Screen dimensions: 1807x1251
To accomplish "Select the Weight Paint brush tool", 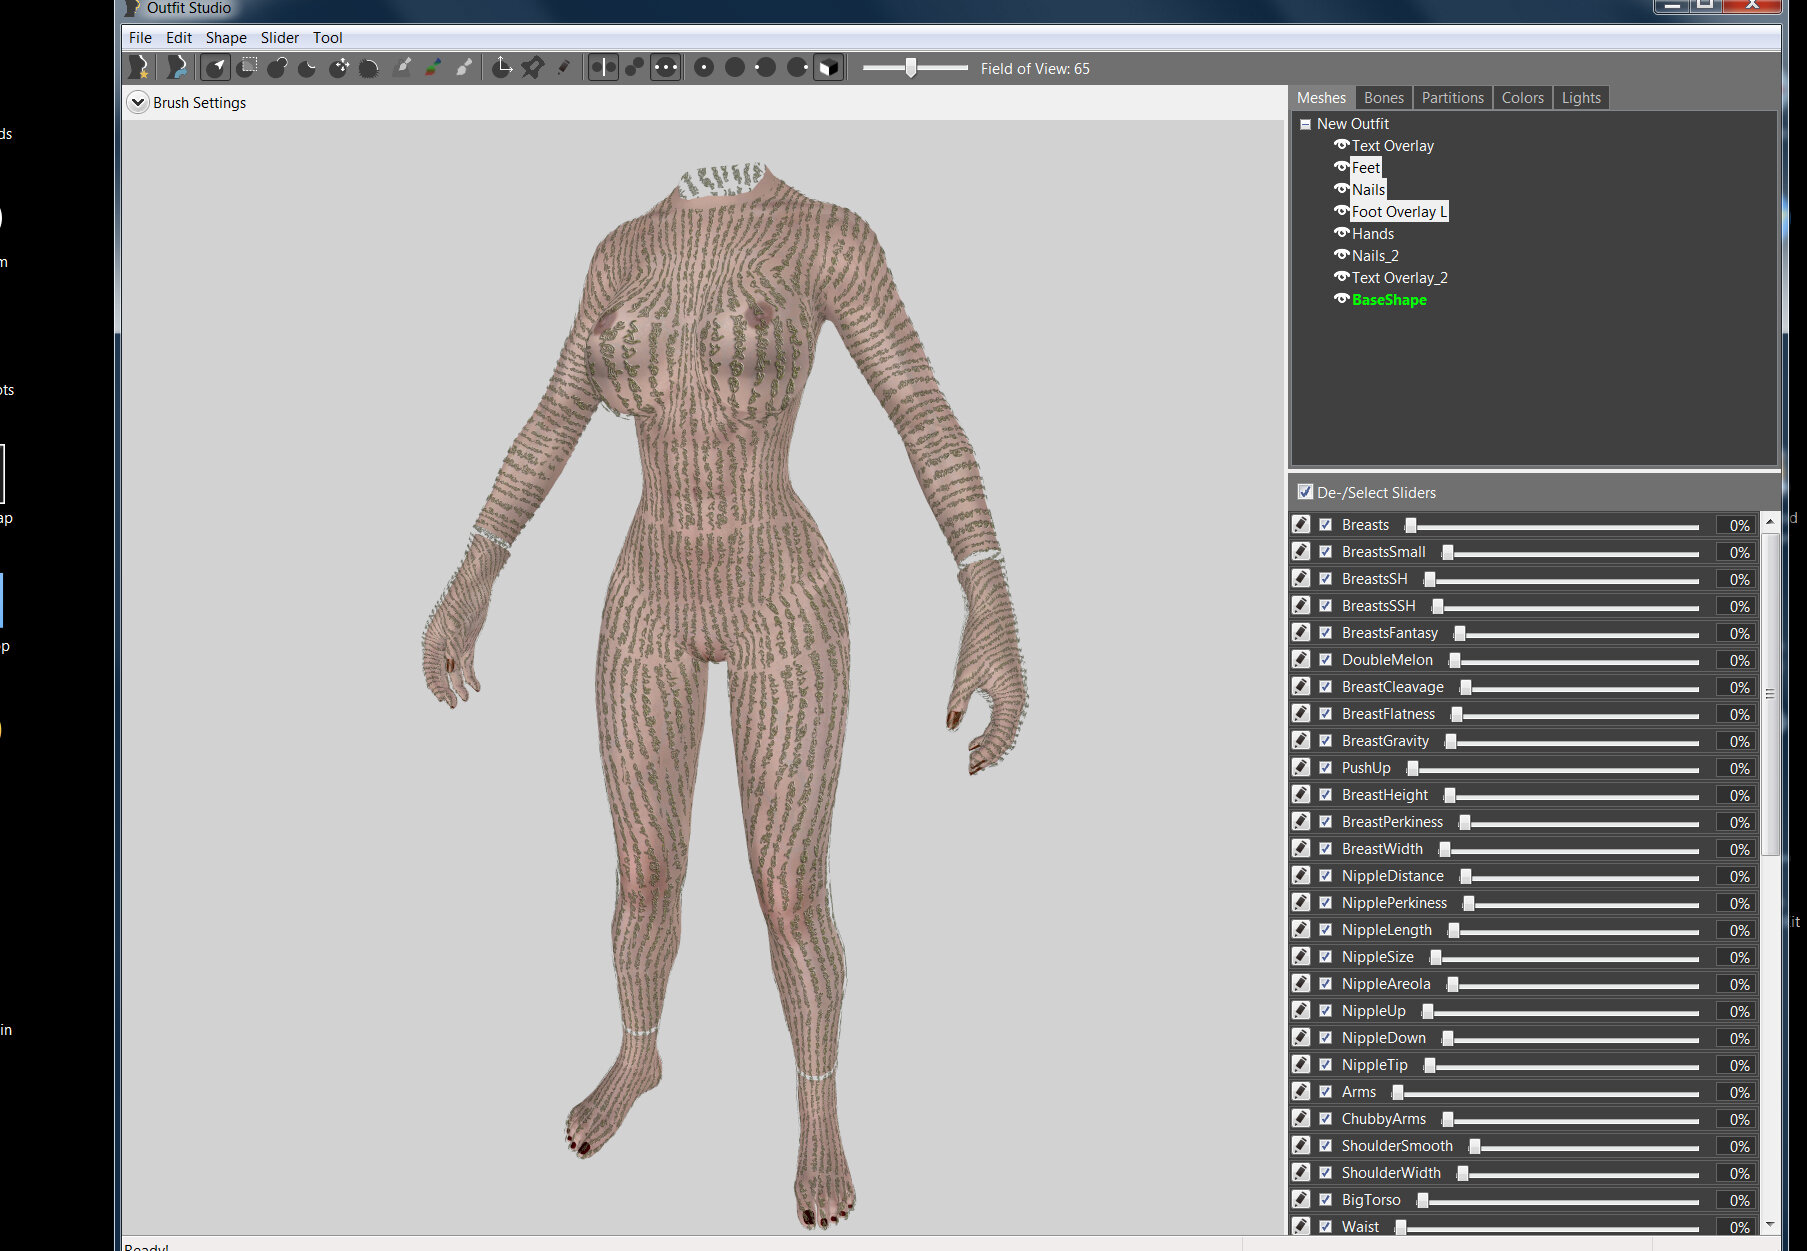I will click(402, 67).
